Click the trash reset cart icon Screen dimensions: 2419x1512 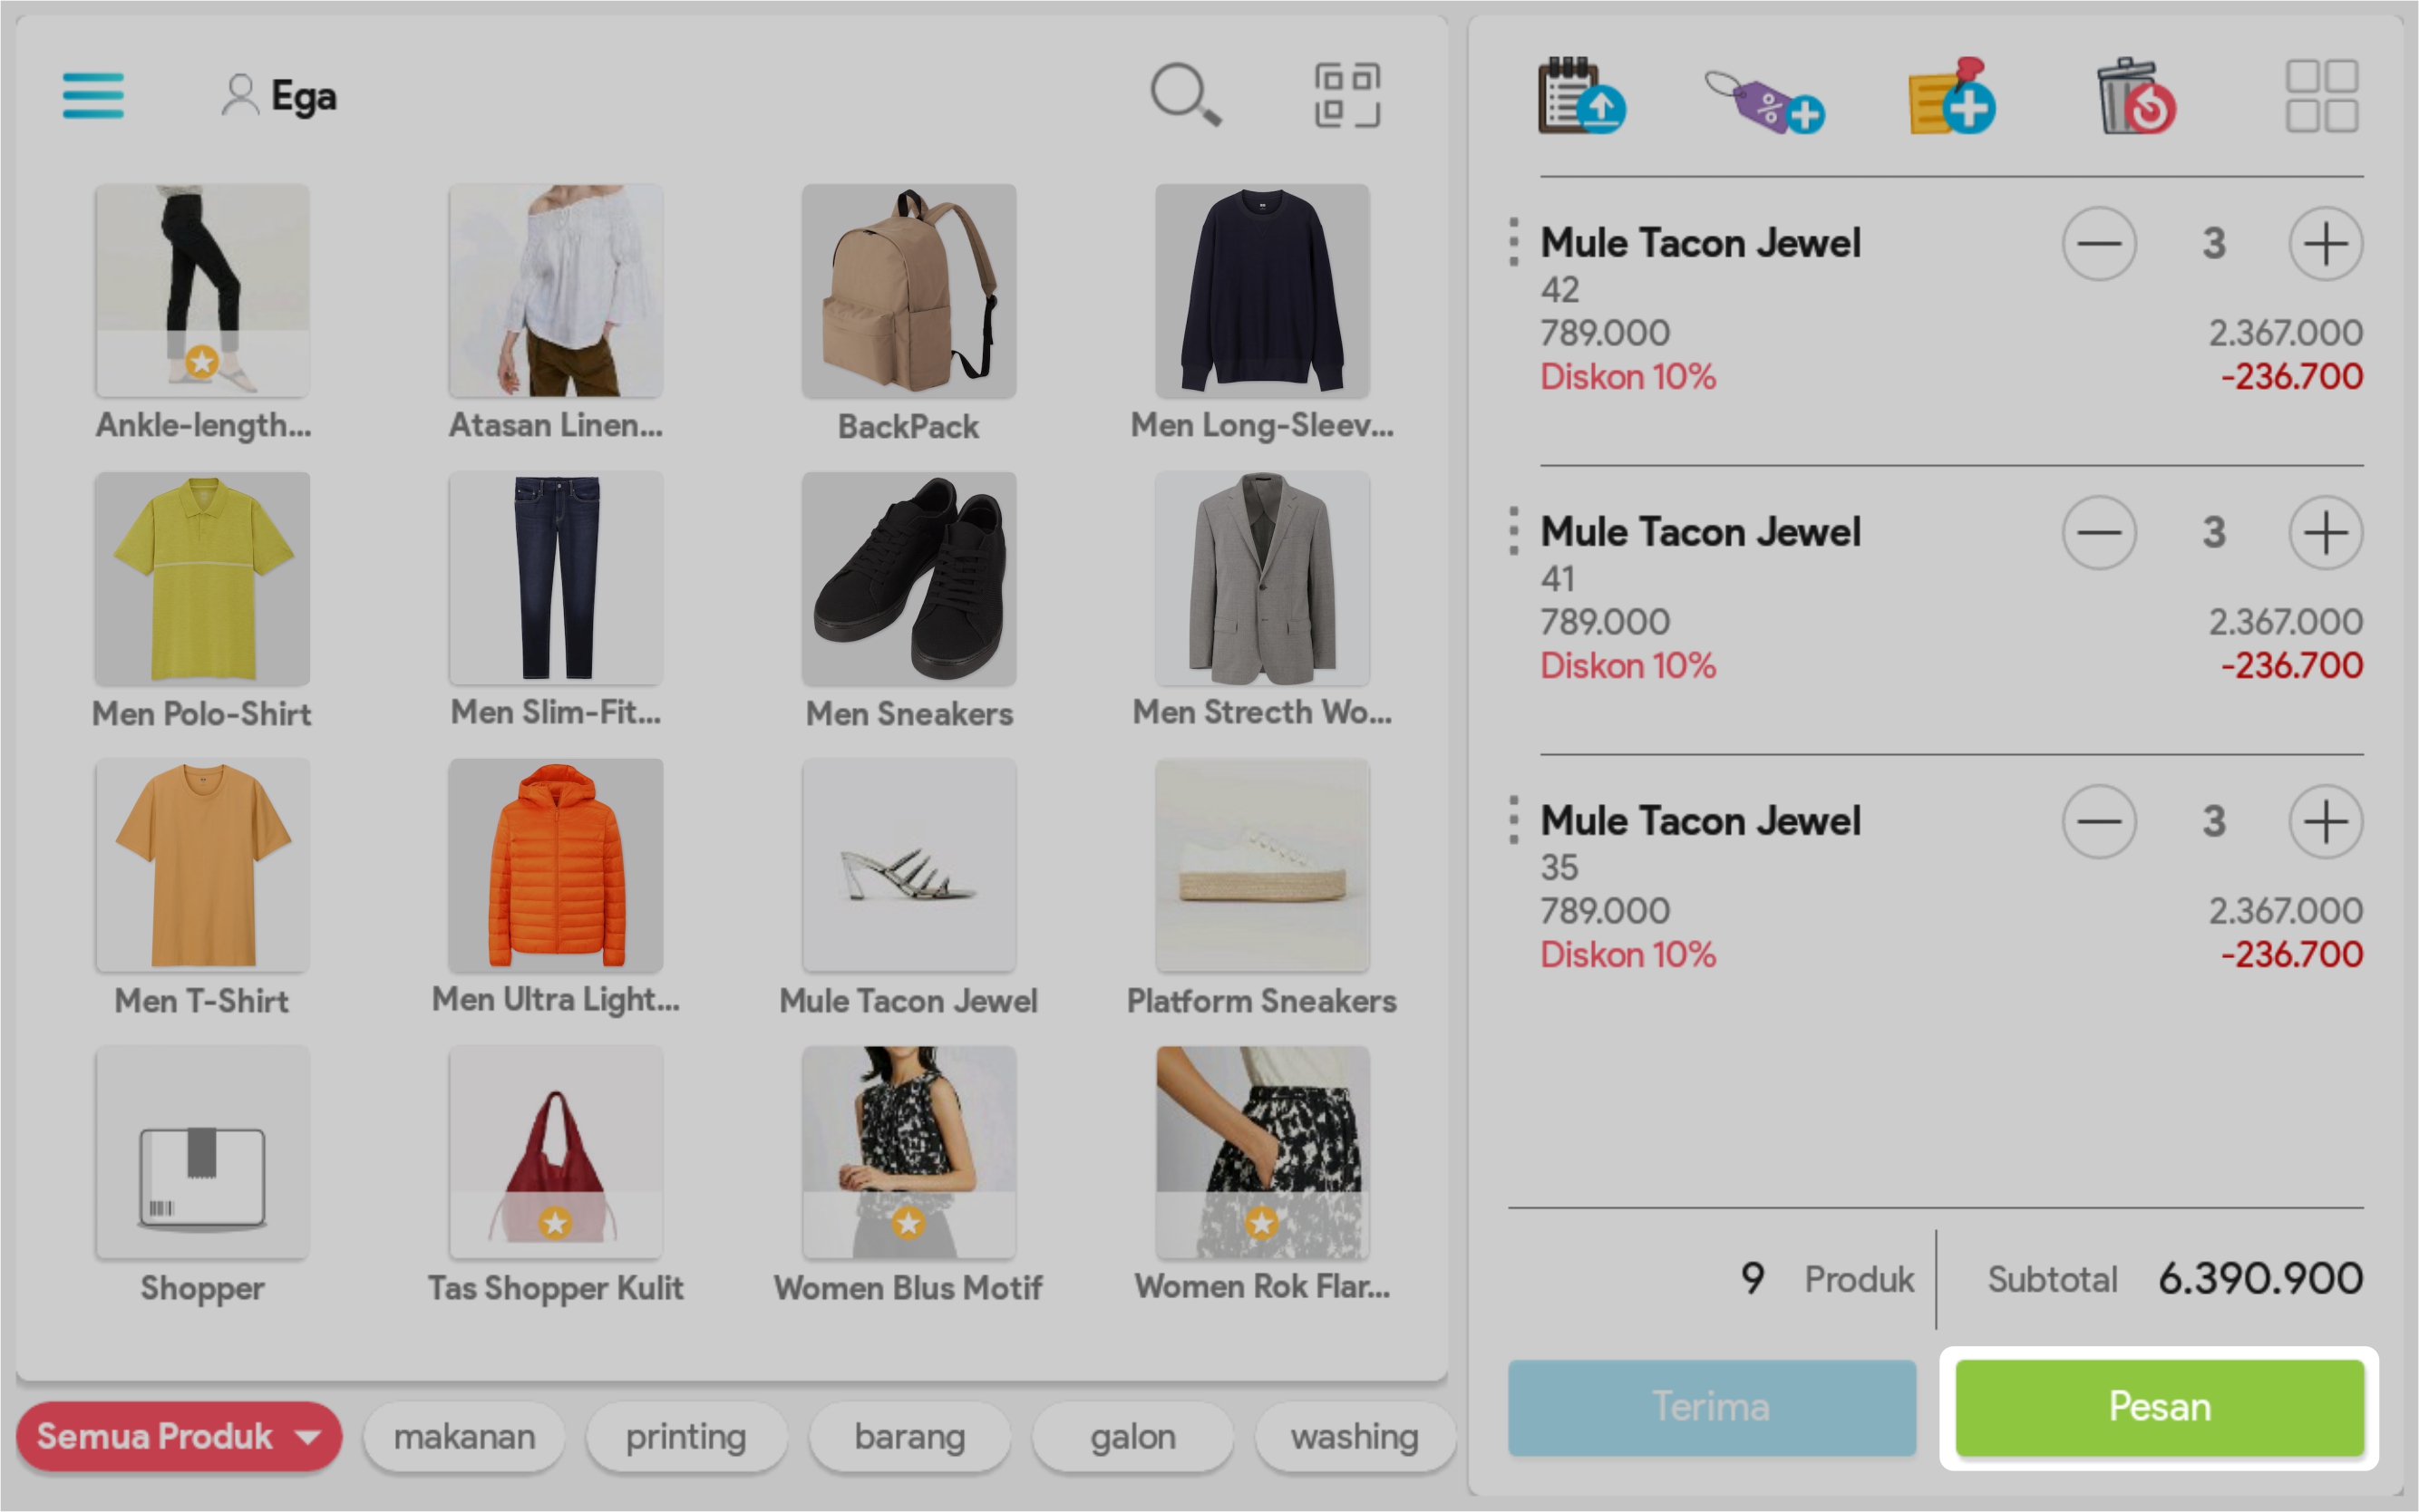(x=2135, y=97)
